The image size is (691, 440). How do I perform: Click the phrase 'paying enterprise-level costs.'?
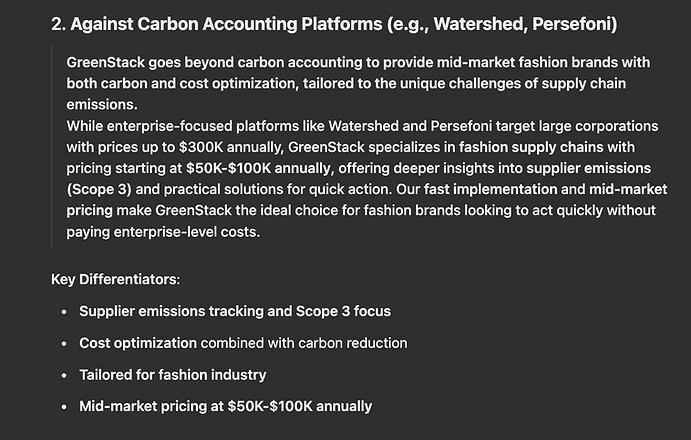pos(163,232)
